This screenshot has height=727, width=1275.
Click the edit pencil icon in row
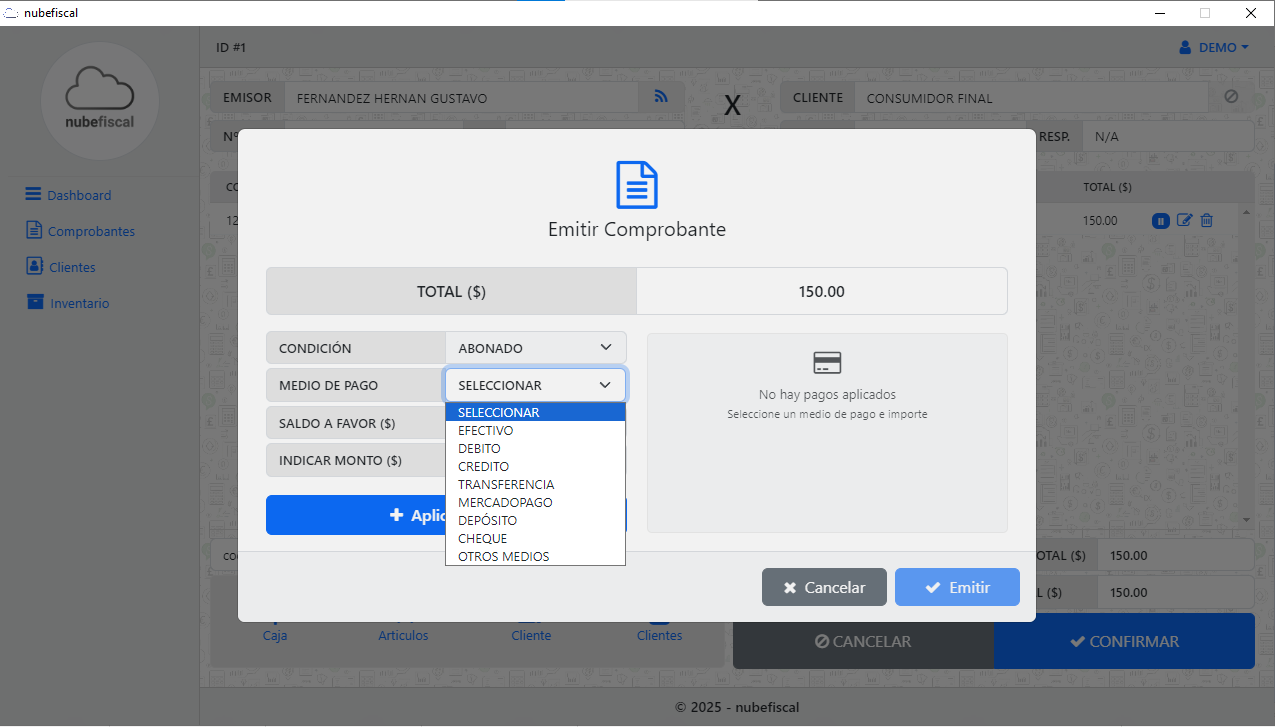[1184, 220]
